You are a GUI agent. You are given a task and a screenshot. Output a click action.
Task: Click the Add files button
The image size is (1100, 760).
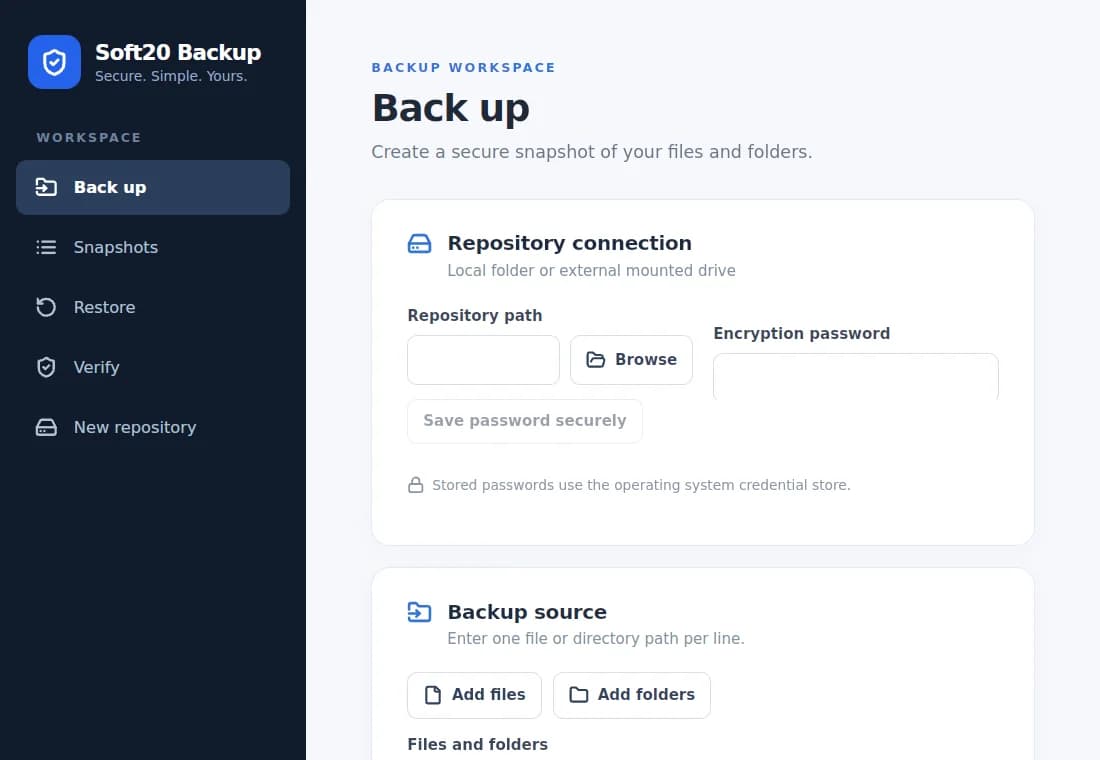474,695
